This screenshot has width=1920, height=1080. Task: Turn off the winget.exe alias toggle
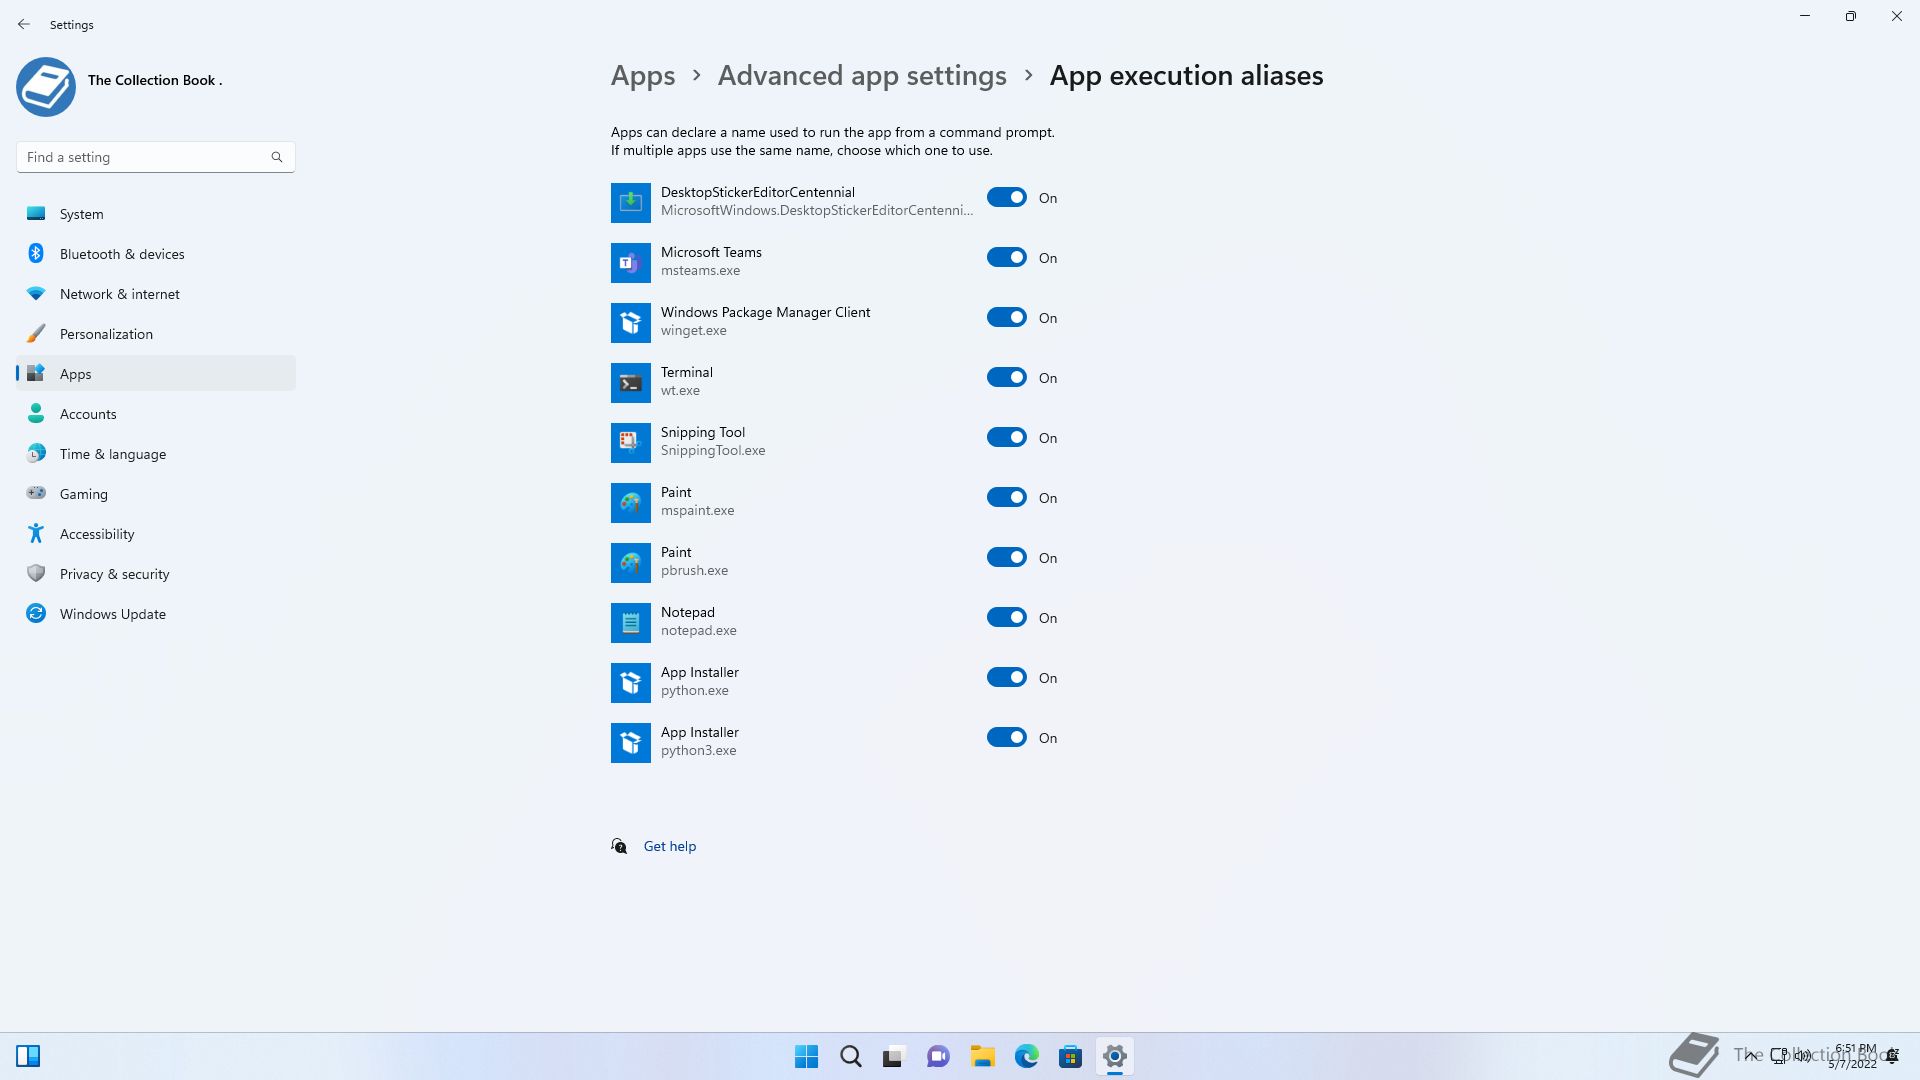click(x=1006, y=317)
